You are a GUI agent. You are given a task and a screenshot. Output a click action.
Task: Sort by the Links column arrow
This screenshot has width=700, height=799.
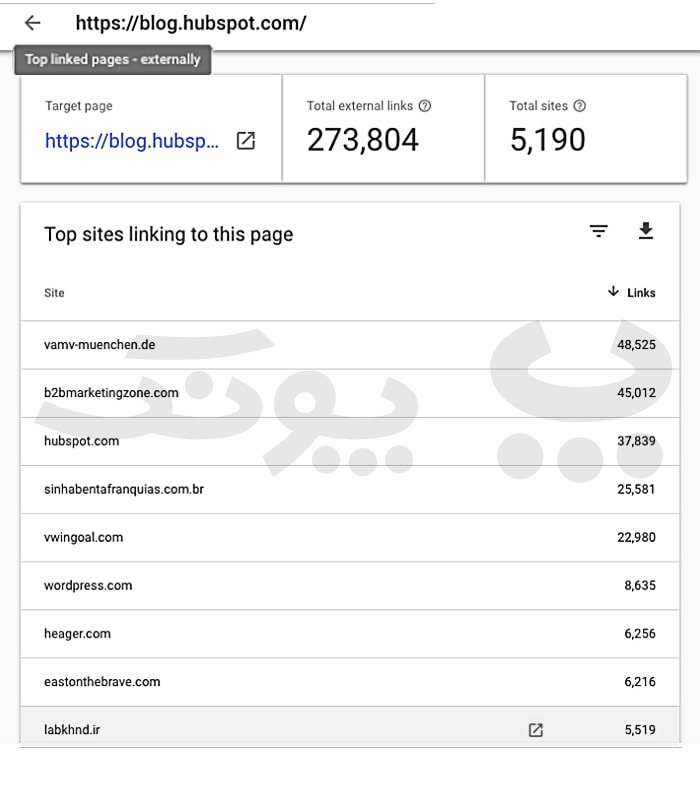pos(613,291)
